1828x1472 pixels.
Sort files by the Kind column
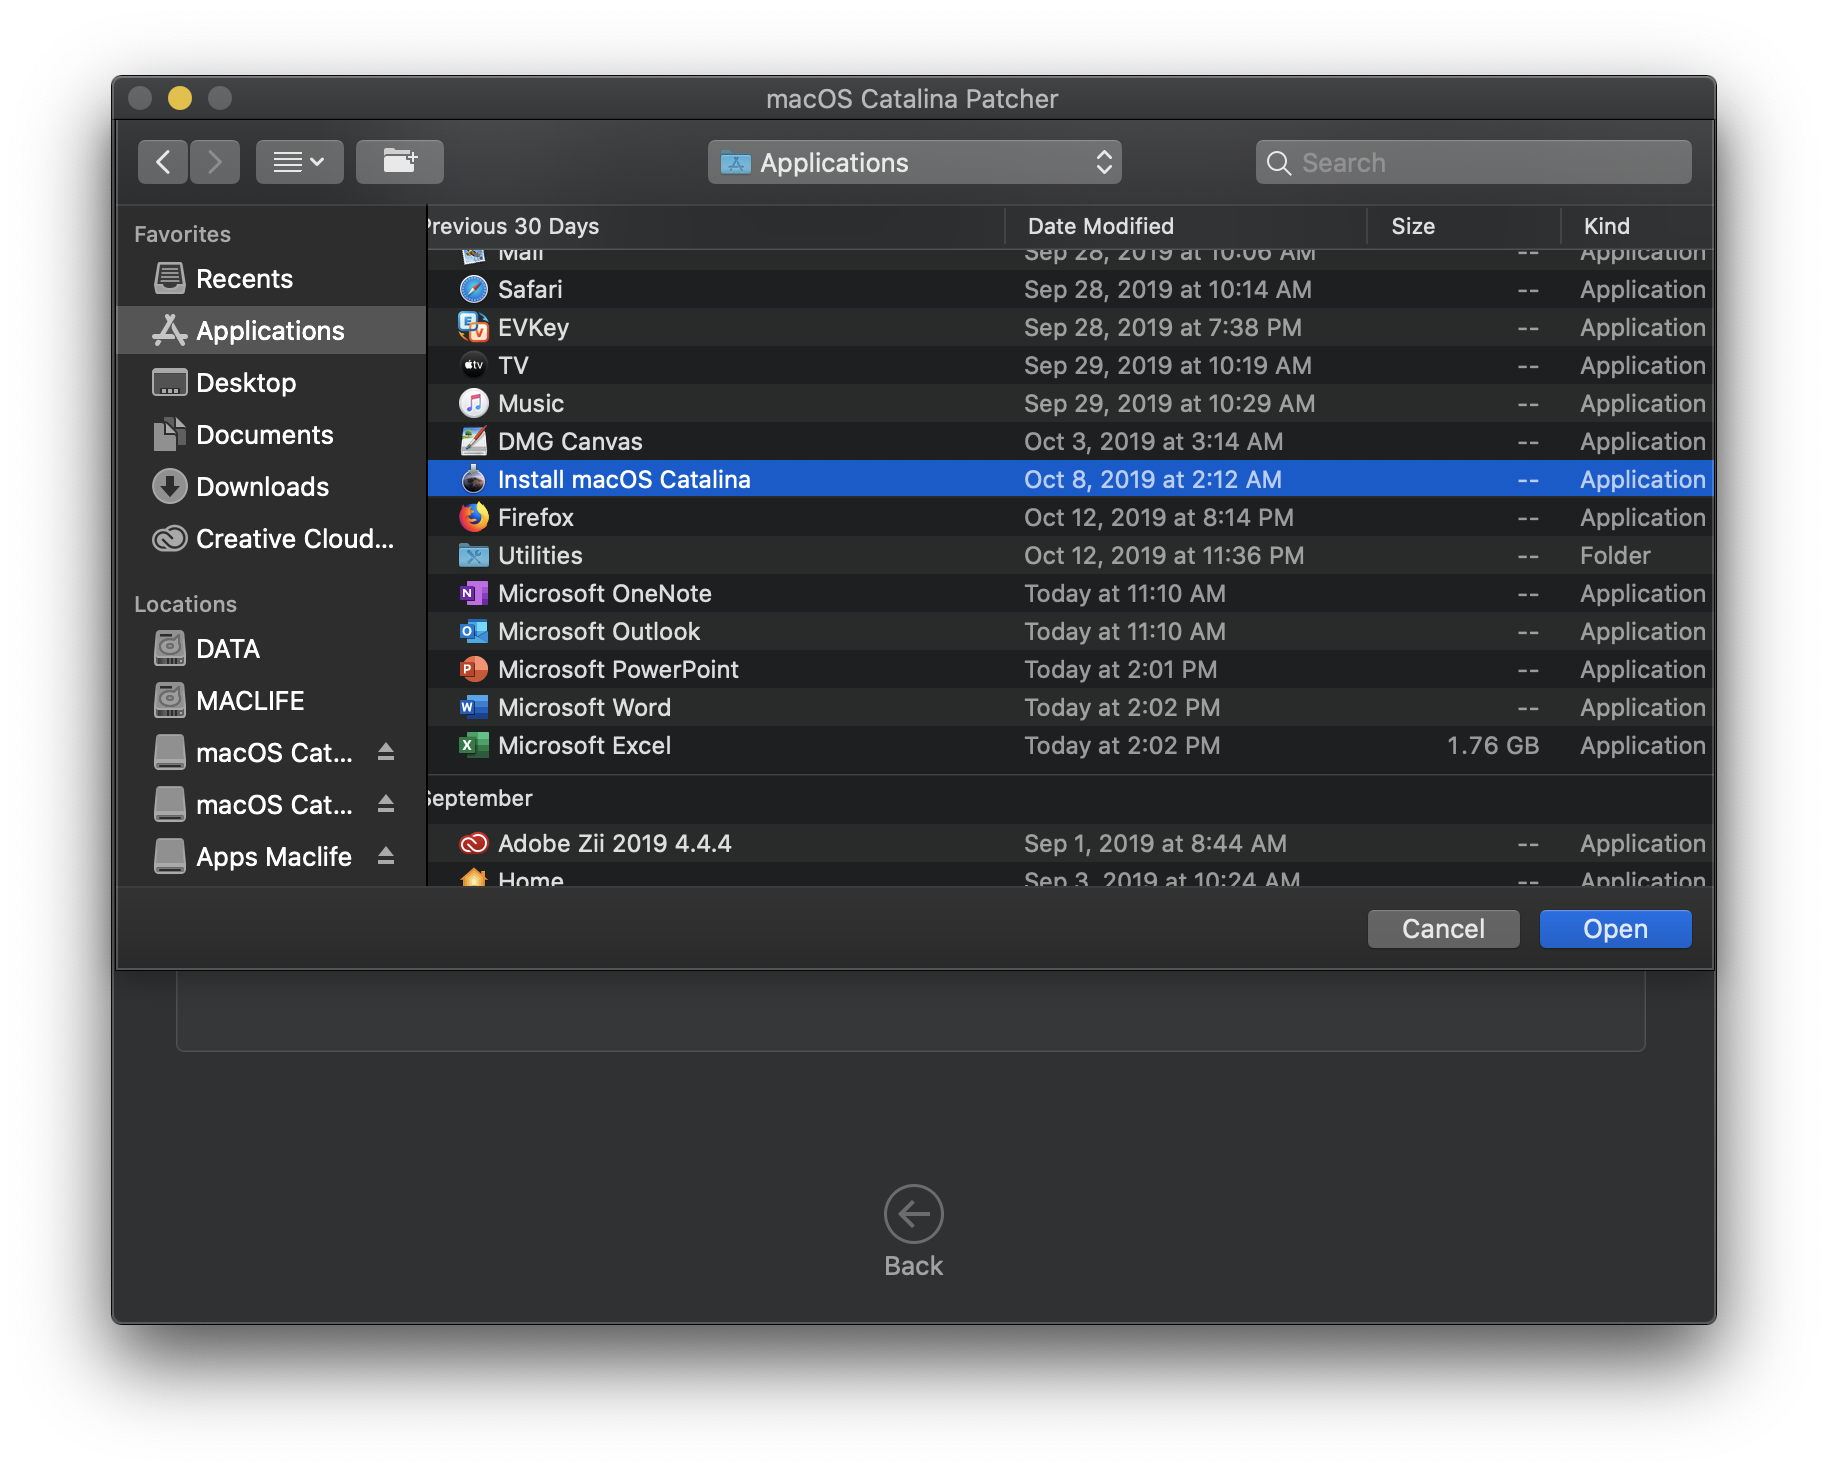point(1605,226)
